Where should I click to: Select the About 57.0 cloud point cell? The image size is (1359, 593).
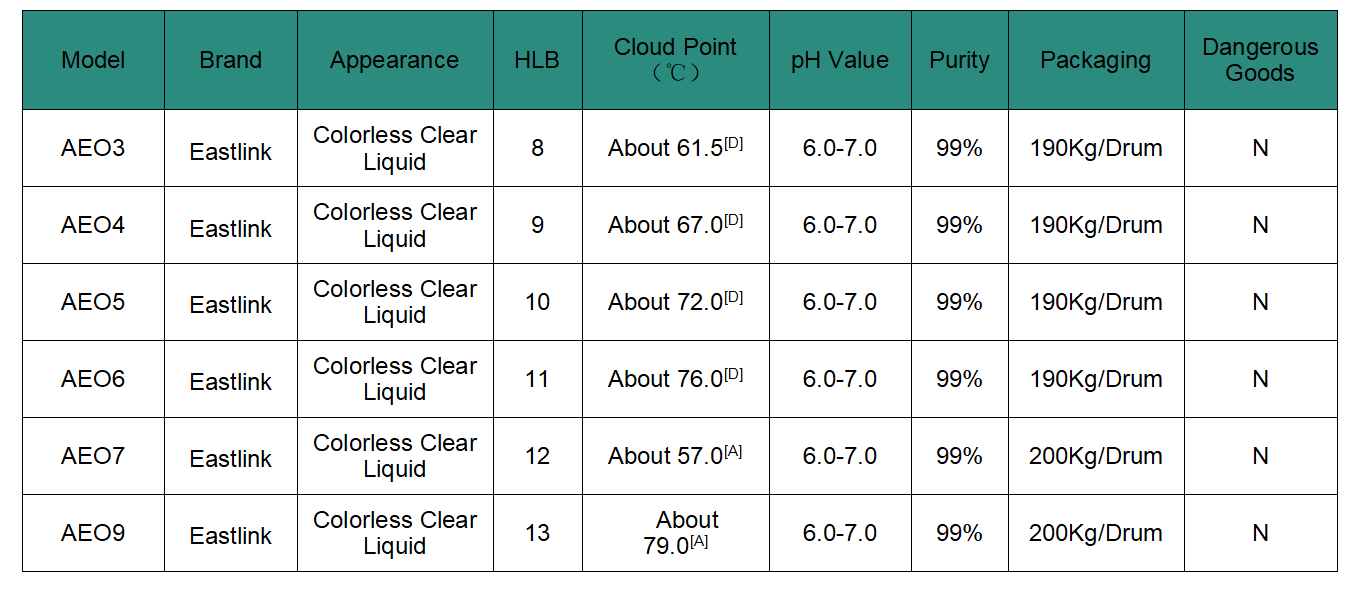coord(676,456)
